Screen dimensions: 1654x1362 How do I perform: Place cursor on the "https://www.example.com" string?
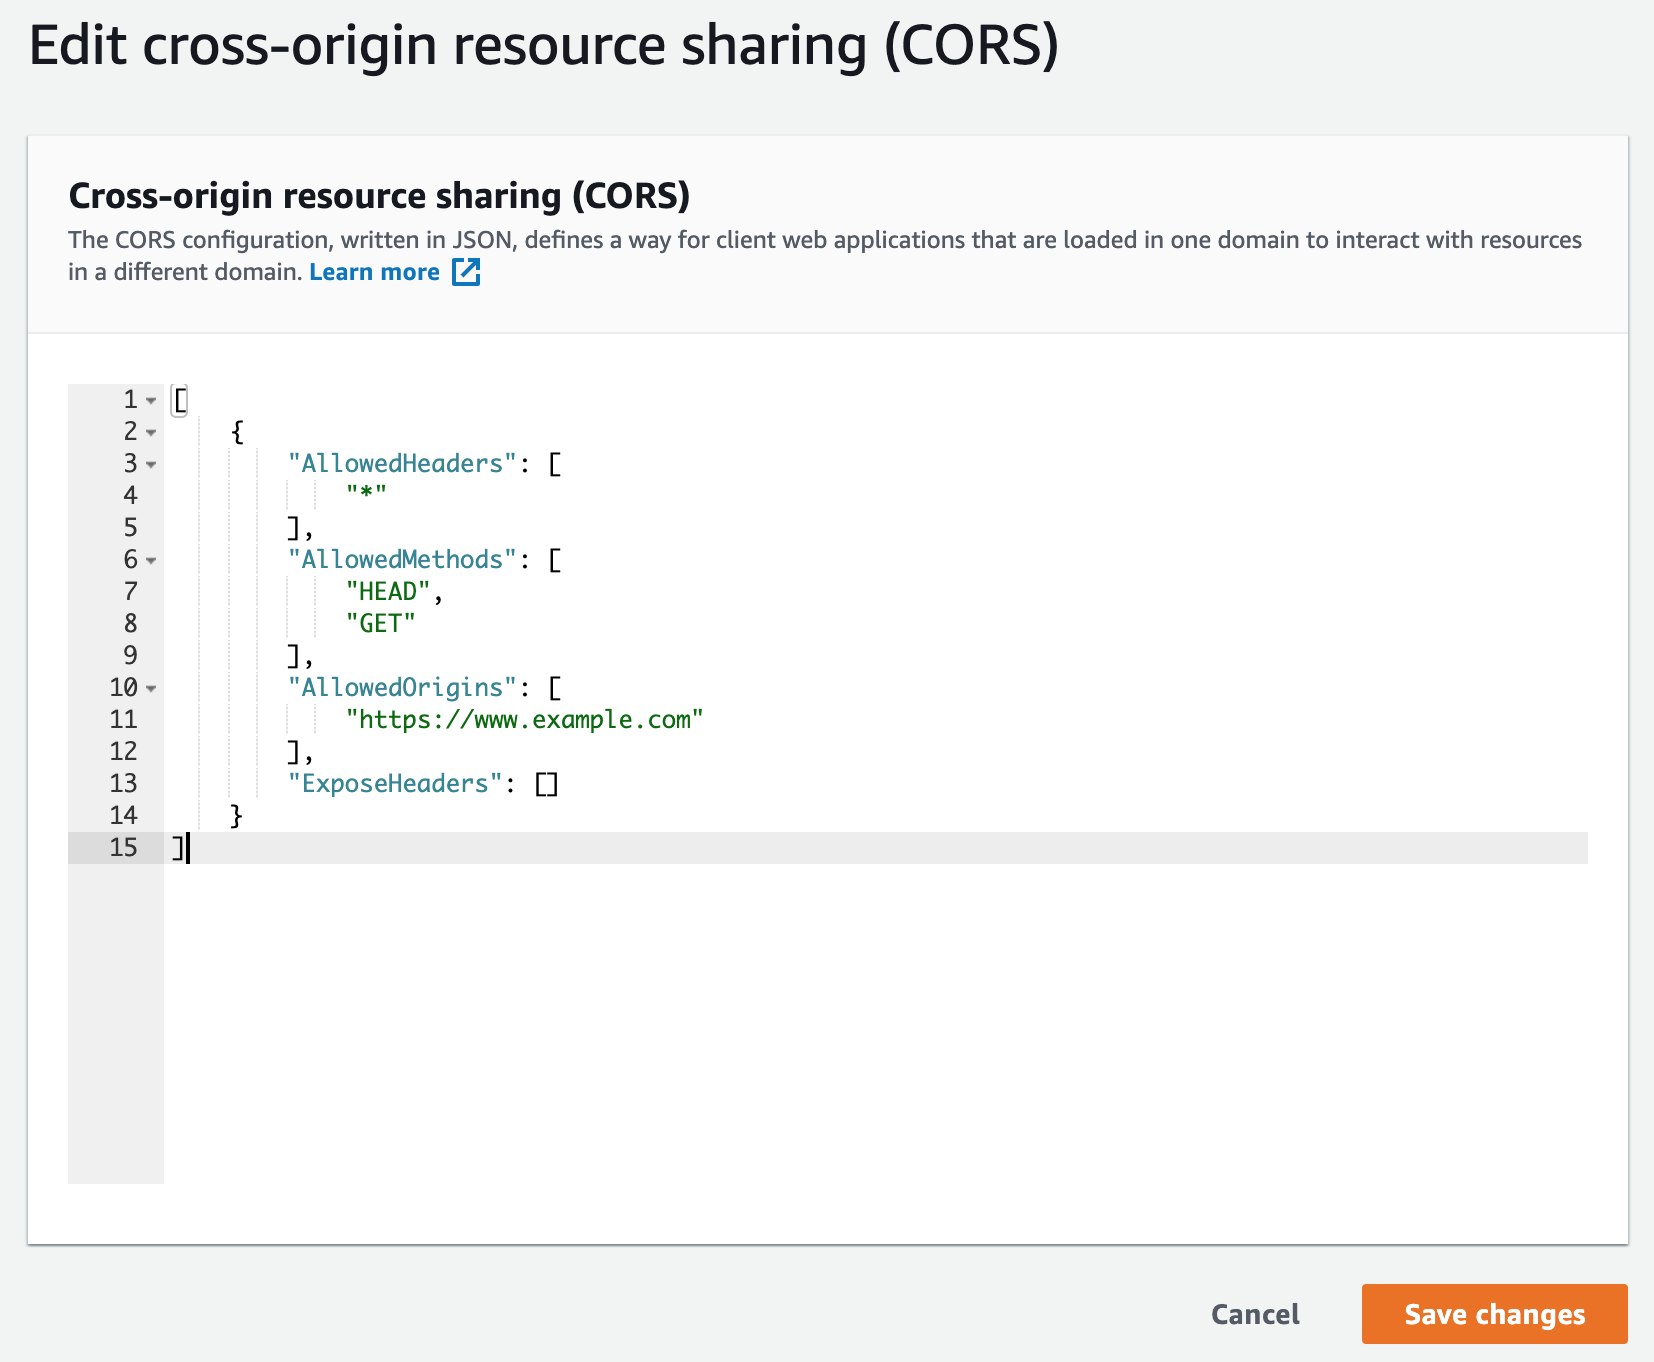click(x=524, y=720)
